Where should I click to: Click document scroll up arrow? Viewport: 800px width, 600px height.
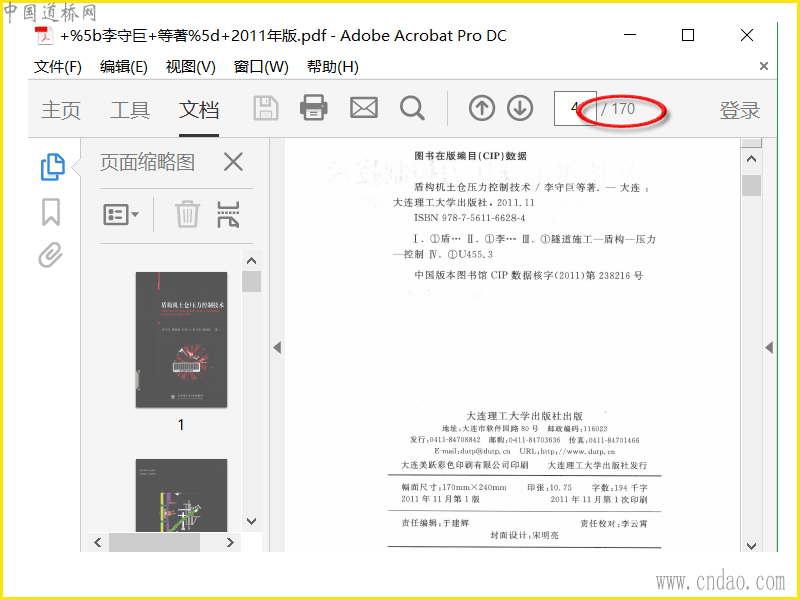click(751, 159)
